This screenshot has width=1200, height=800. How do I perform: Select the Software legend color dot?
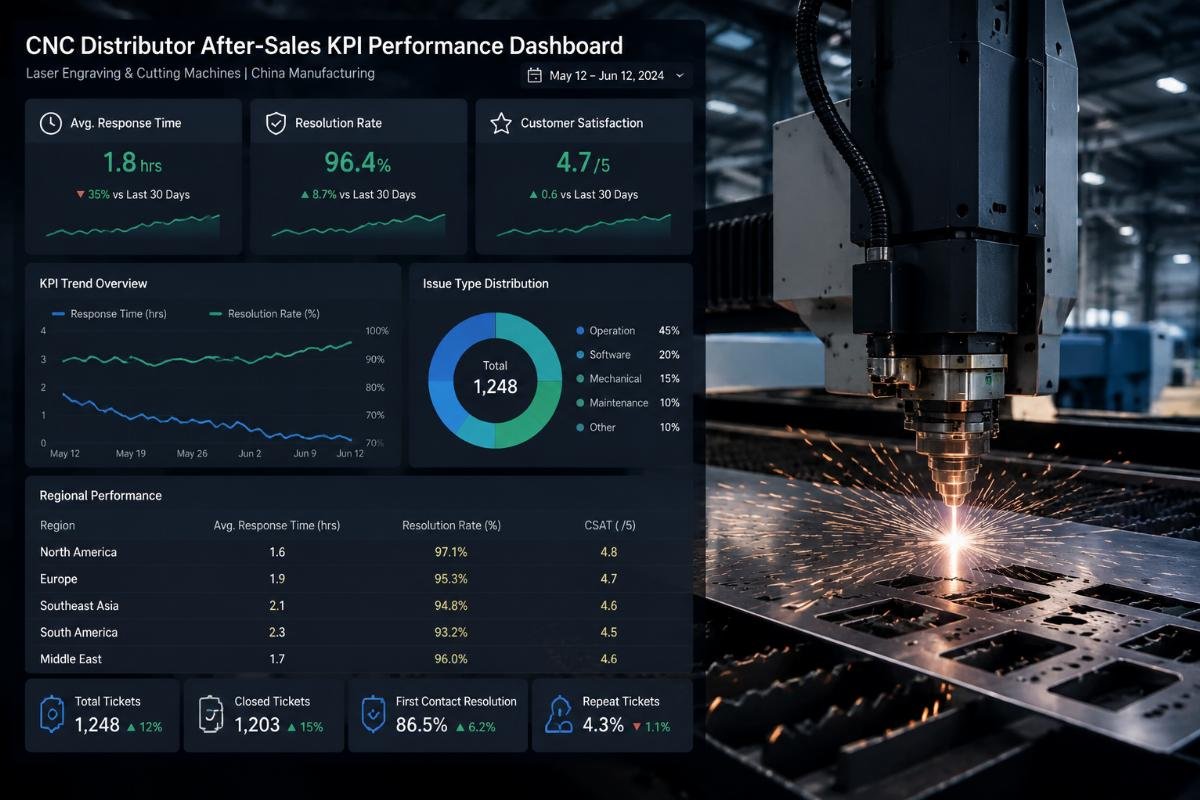coord(580,355)
